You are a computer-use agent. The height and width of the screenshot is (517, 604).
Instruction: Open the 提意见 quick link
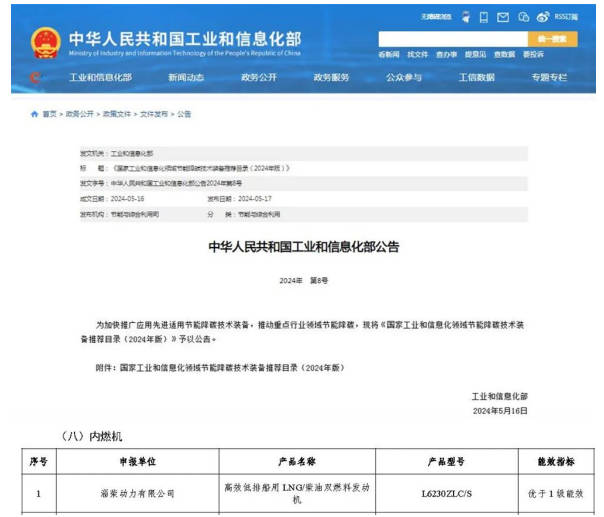click(475, 54)
